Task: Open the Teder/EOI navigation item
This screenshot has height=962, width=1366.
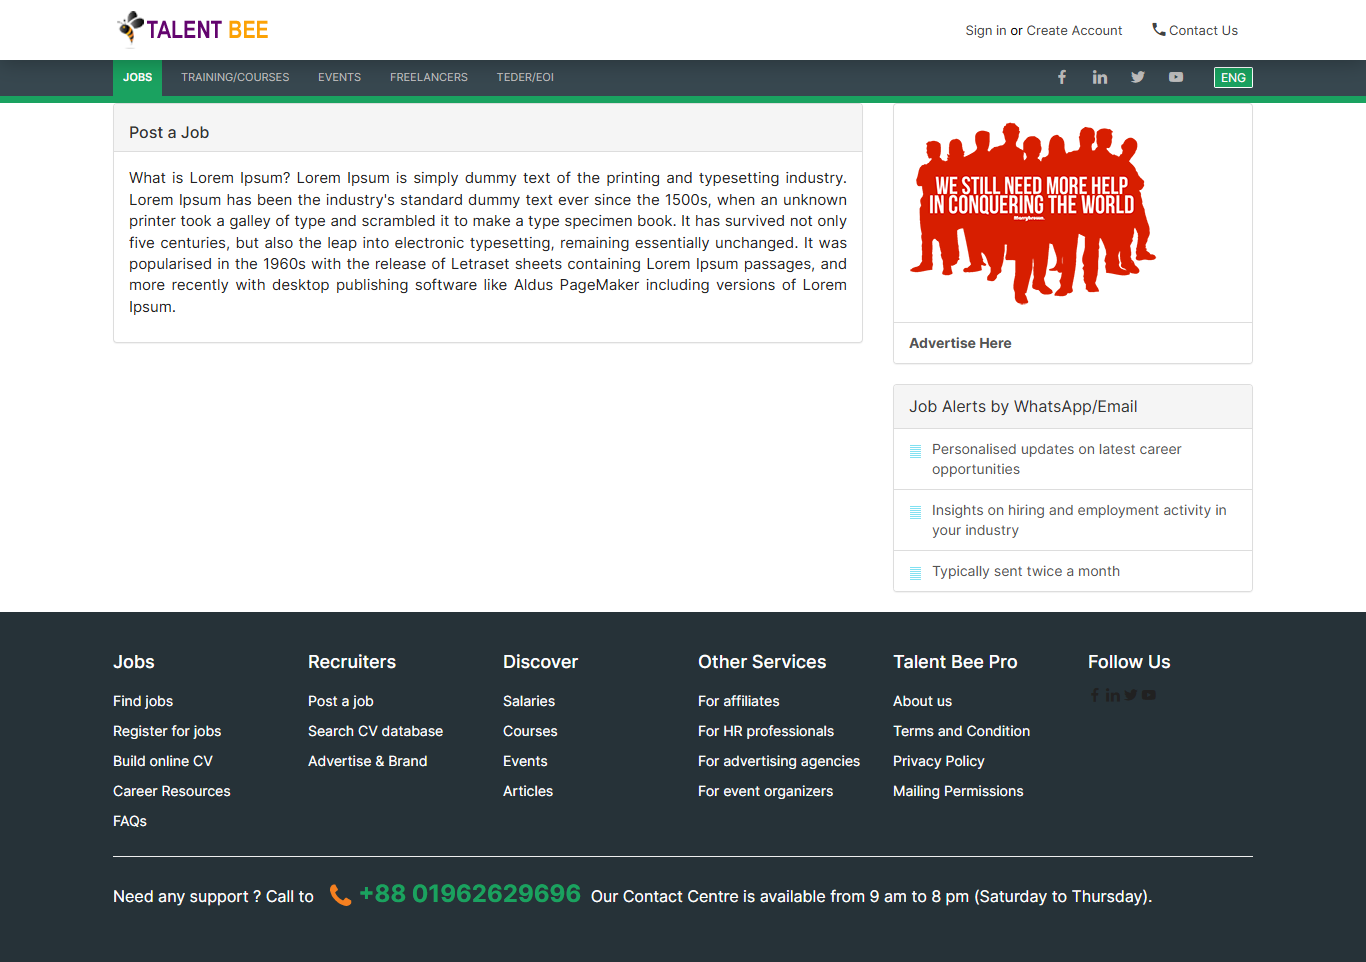Action: pos(525,77)
